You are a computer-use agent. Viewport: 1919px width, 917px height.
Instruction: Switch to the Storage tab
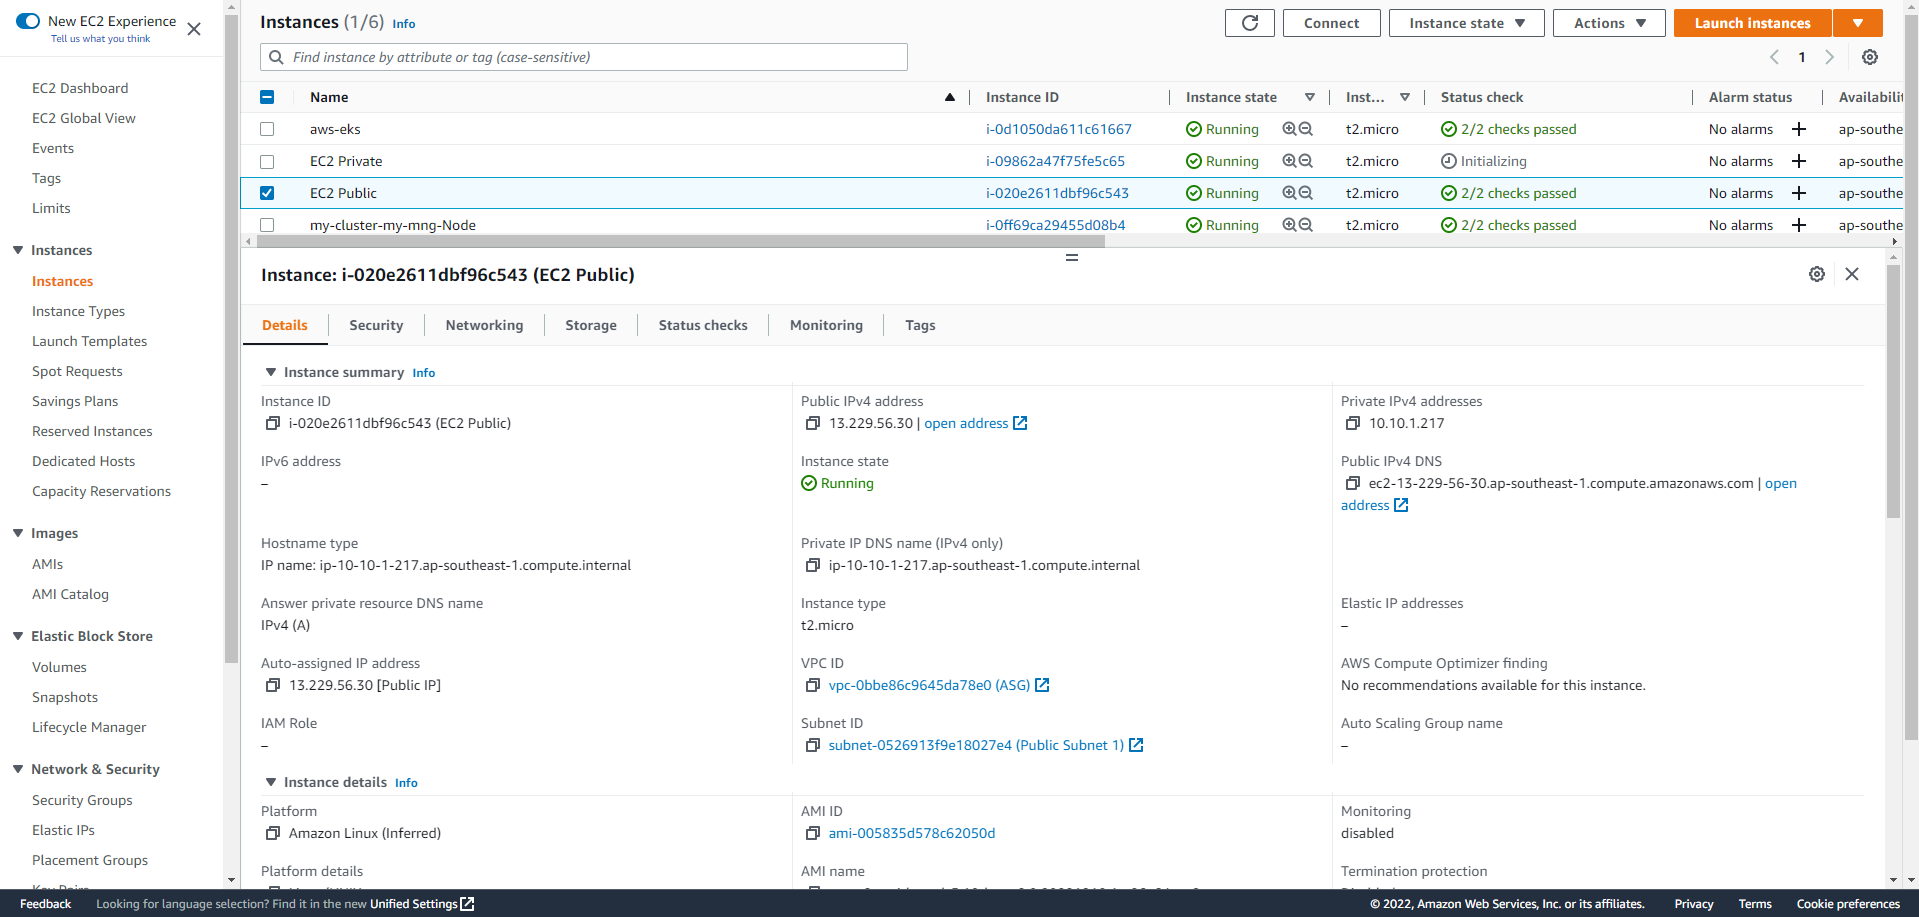pyautogui.click(x=591, y=325)
